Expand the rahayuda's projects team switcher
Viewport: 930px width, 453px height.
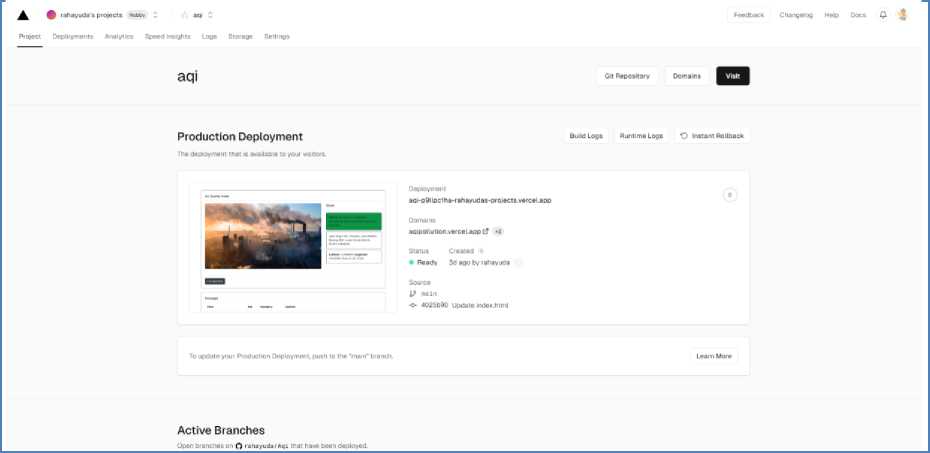(x=156, y=15)
